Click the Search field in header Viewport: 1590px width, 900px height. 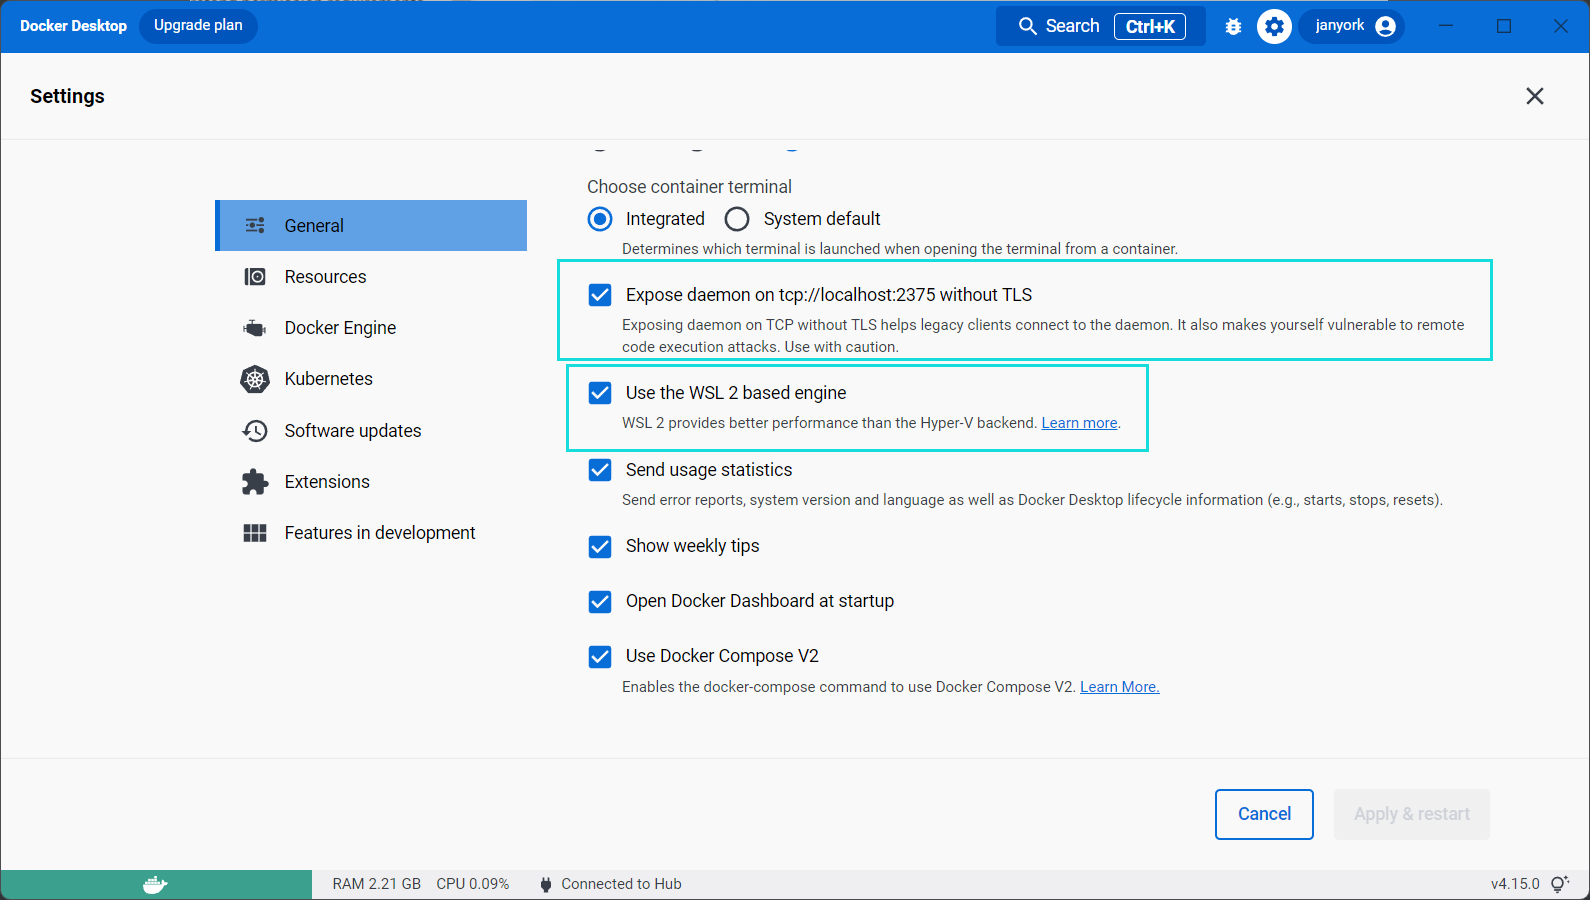1100,26
